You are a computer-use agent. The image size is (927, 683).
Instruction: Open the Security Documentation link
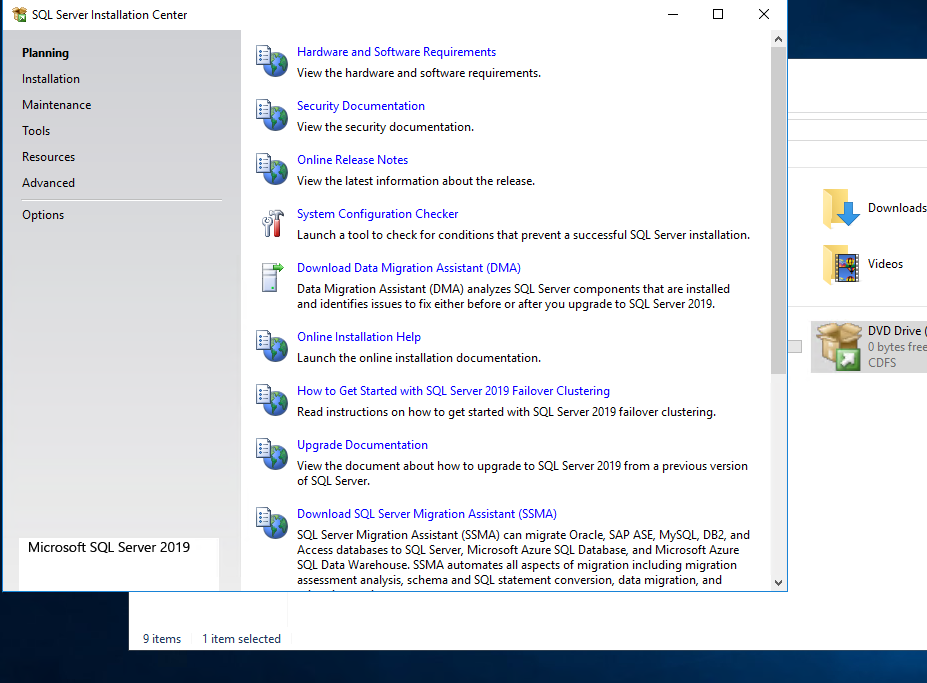[361, 106]
